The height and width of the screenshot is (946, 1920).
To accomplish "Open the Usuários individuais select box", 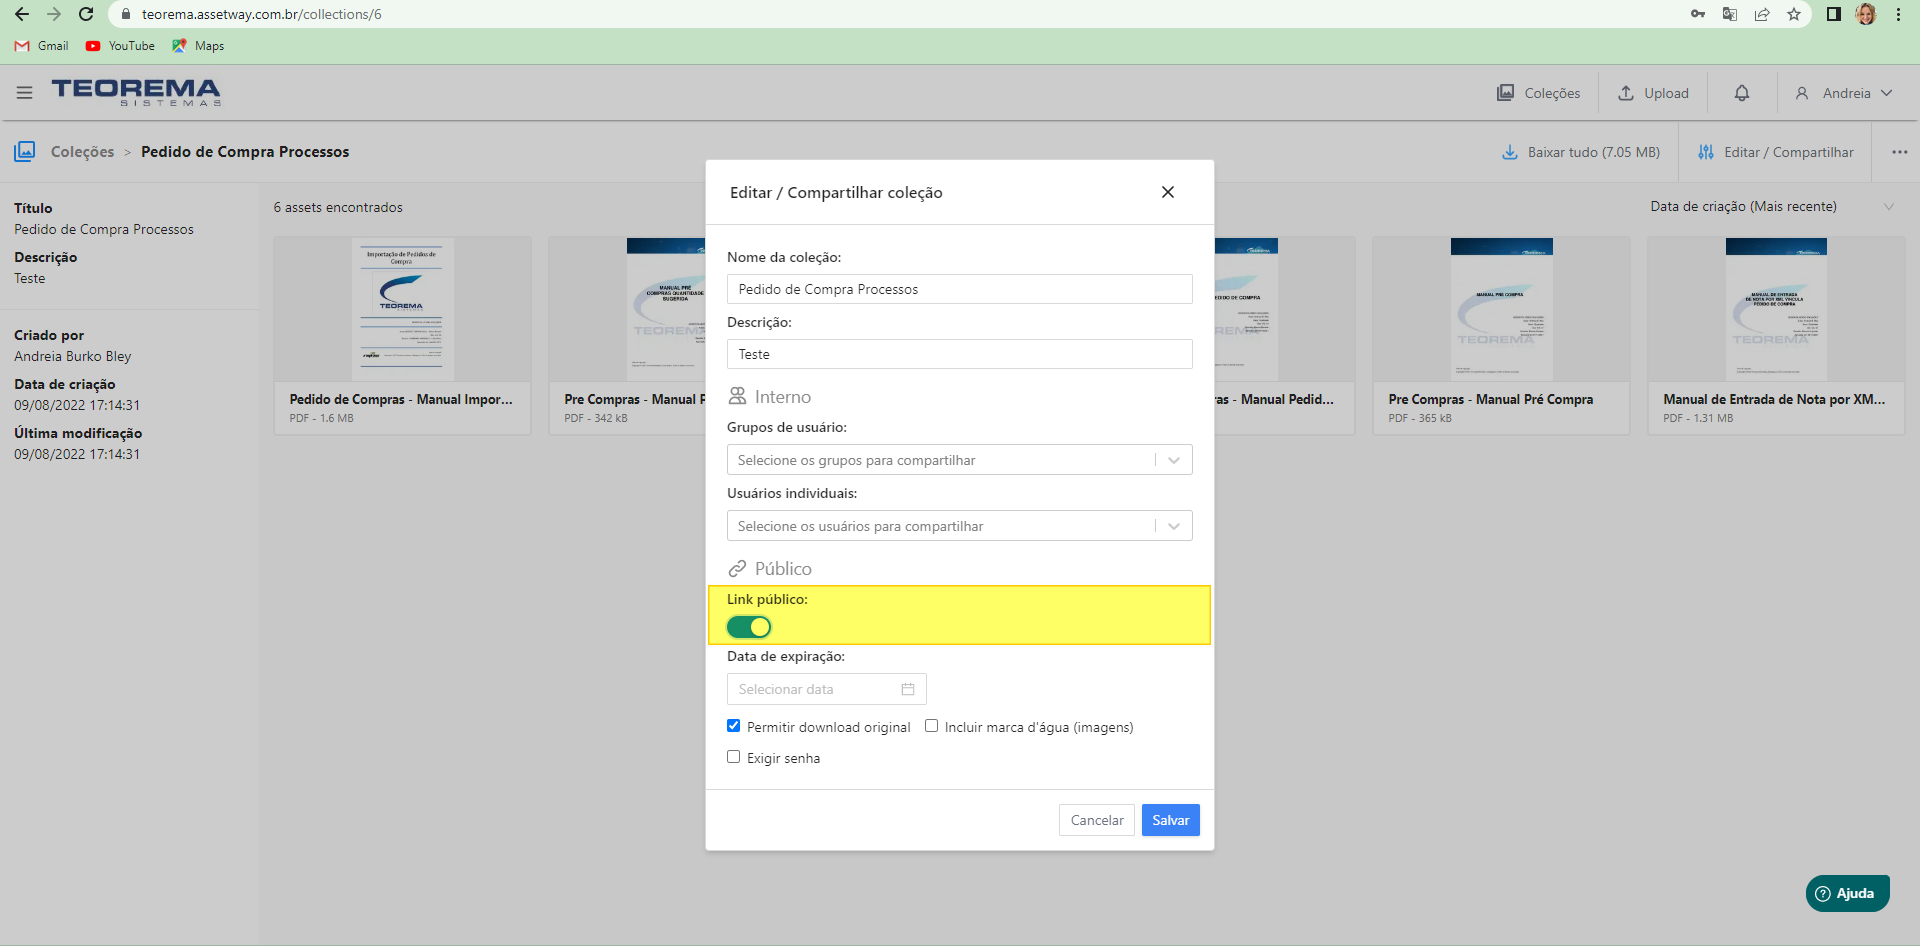I will [959, 526].
